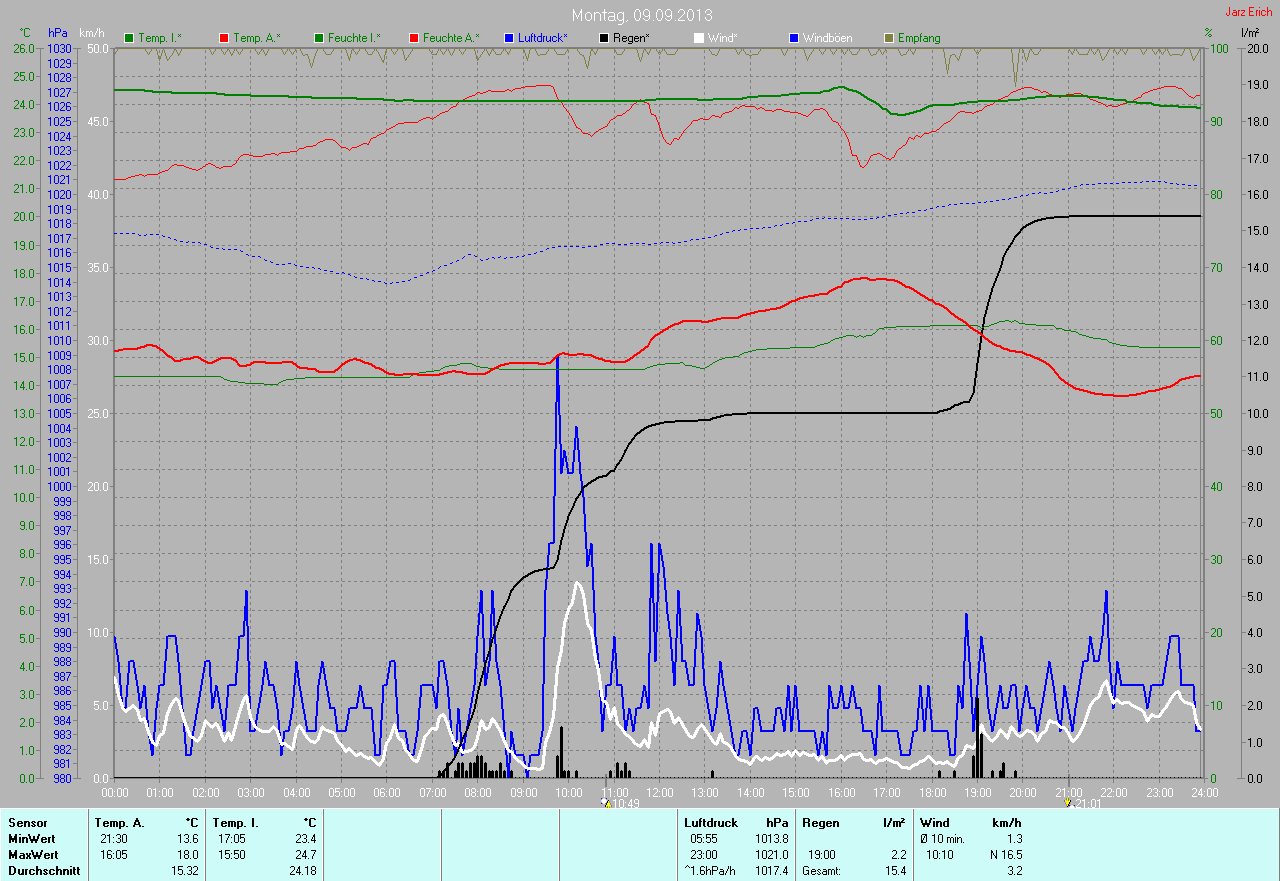Click the red Feuchte A. legend square
This screenshot has width=1280, height=881.
tap(414, 38)
